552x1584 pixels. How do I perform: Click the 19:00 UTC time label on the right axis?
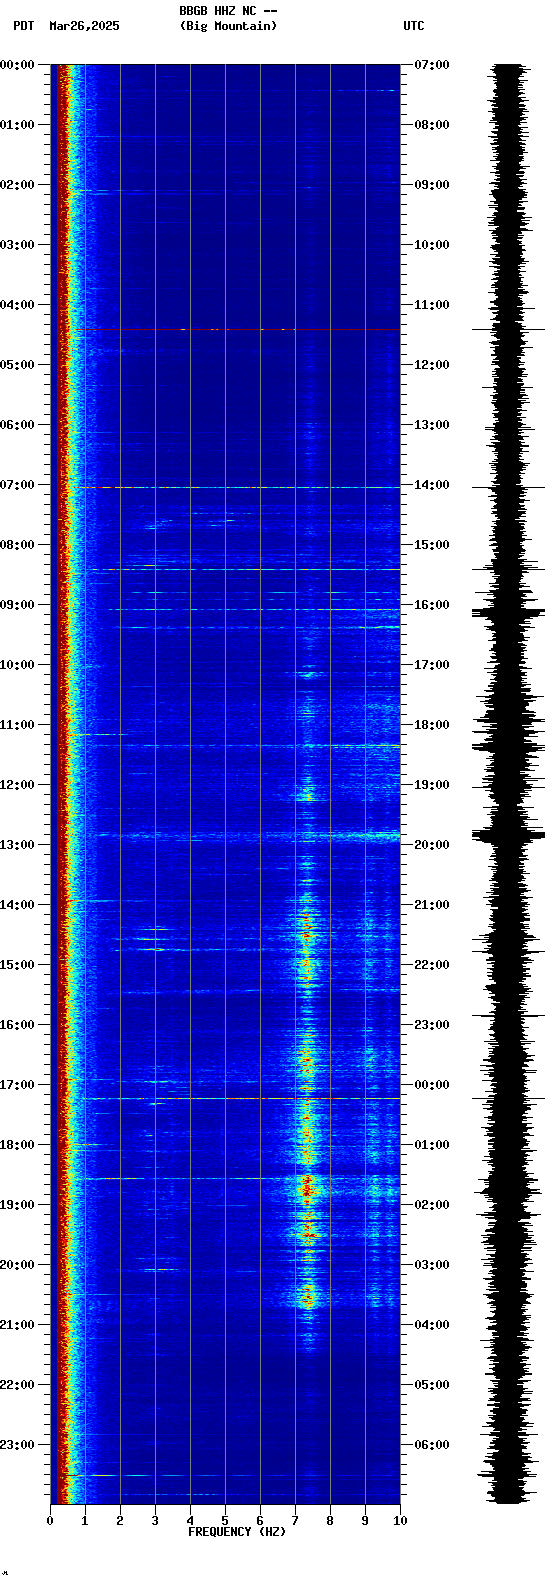[432, 785]
